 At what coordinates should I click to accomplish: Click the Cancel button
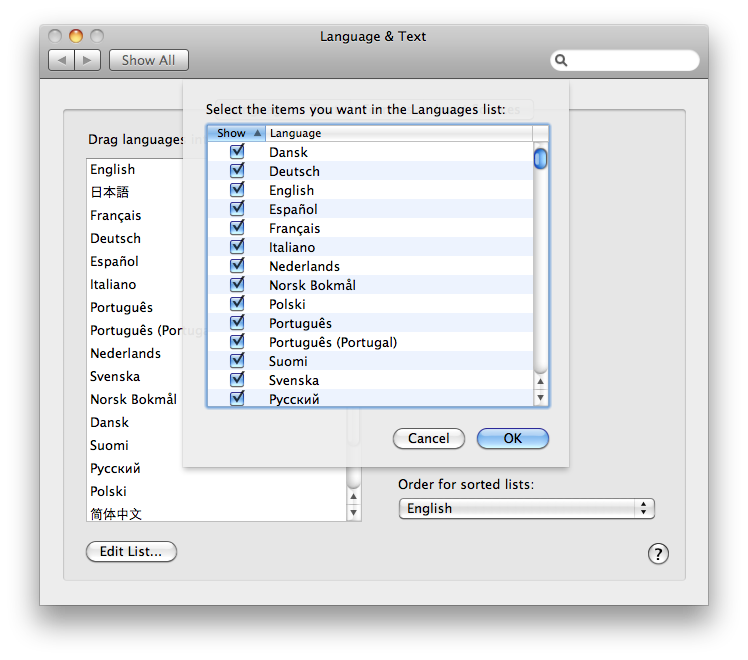[428, 438]
